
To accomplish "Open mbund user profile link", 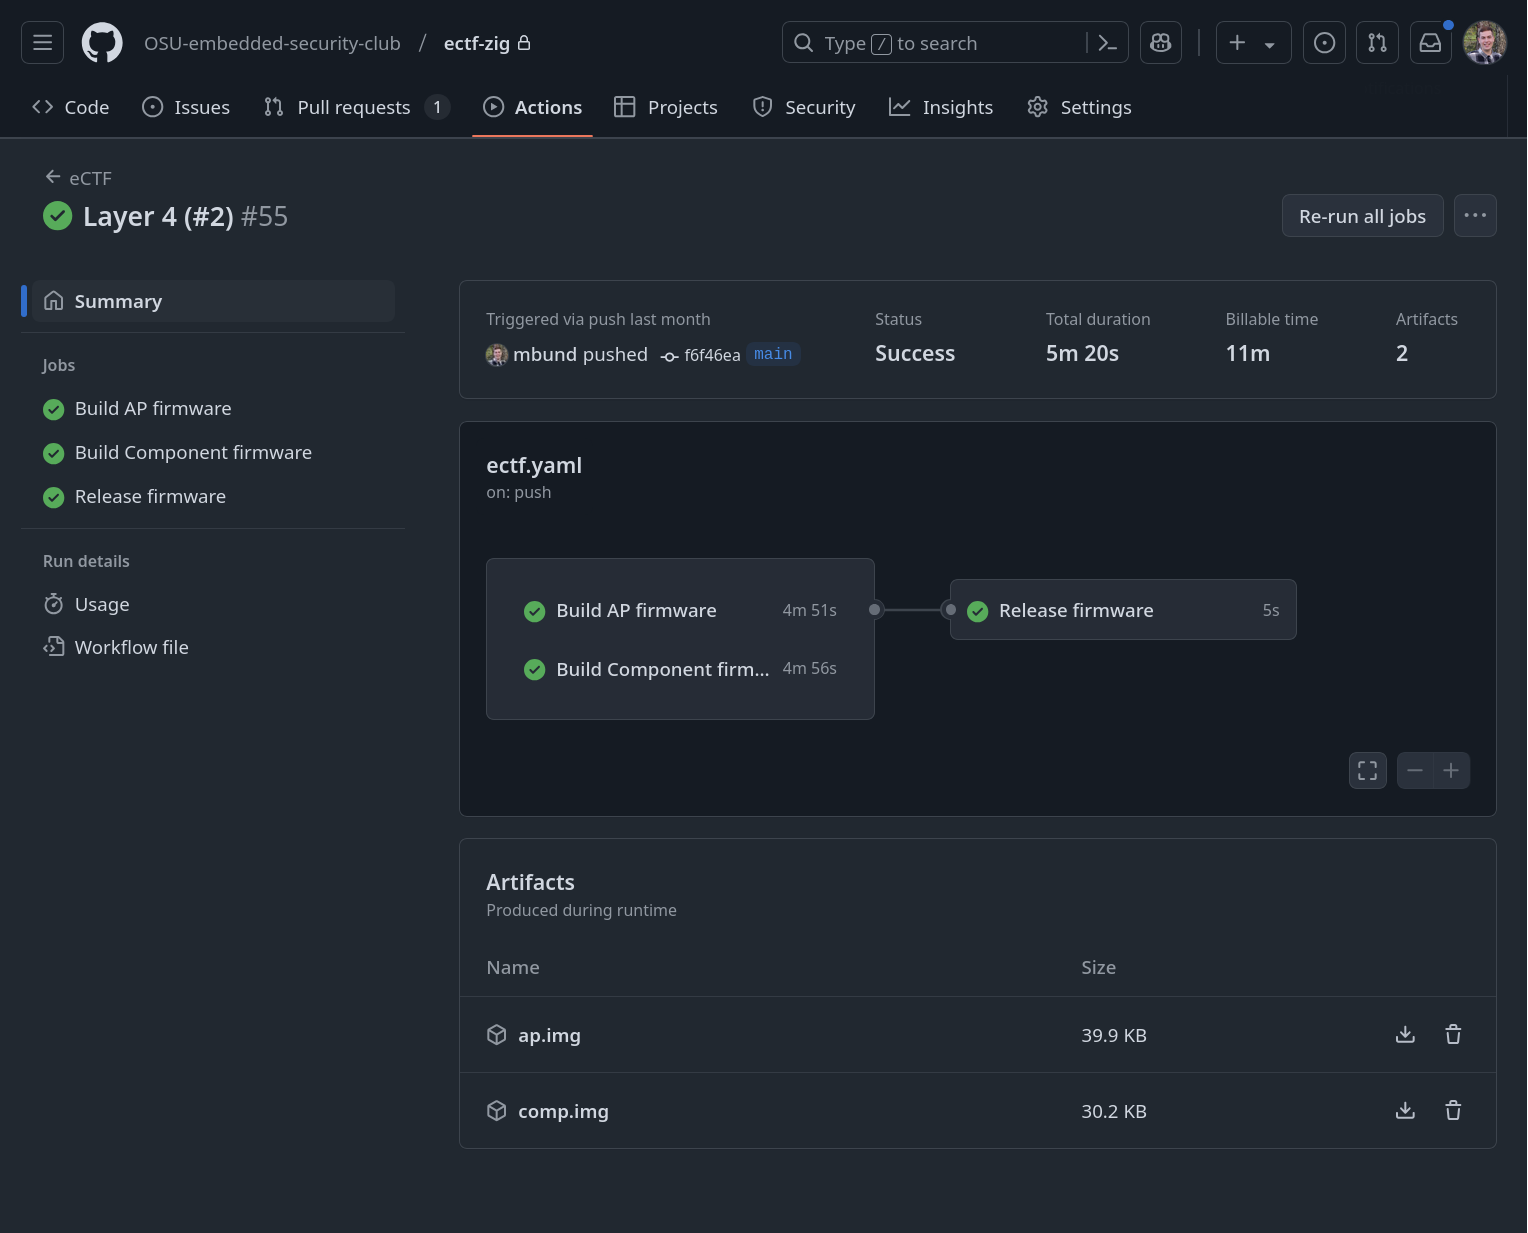I will click(x=544, y=354).
